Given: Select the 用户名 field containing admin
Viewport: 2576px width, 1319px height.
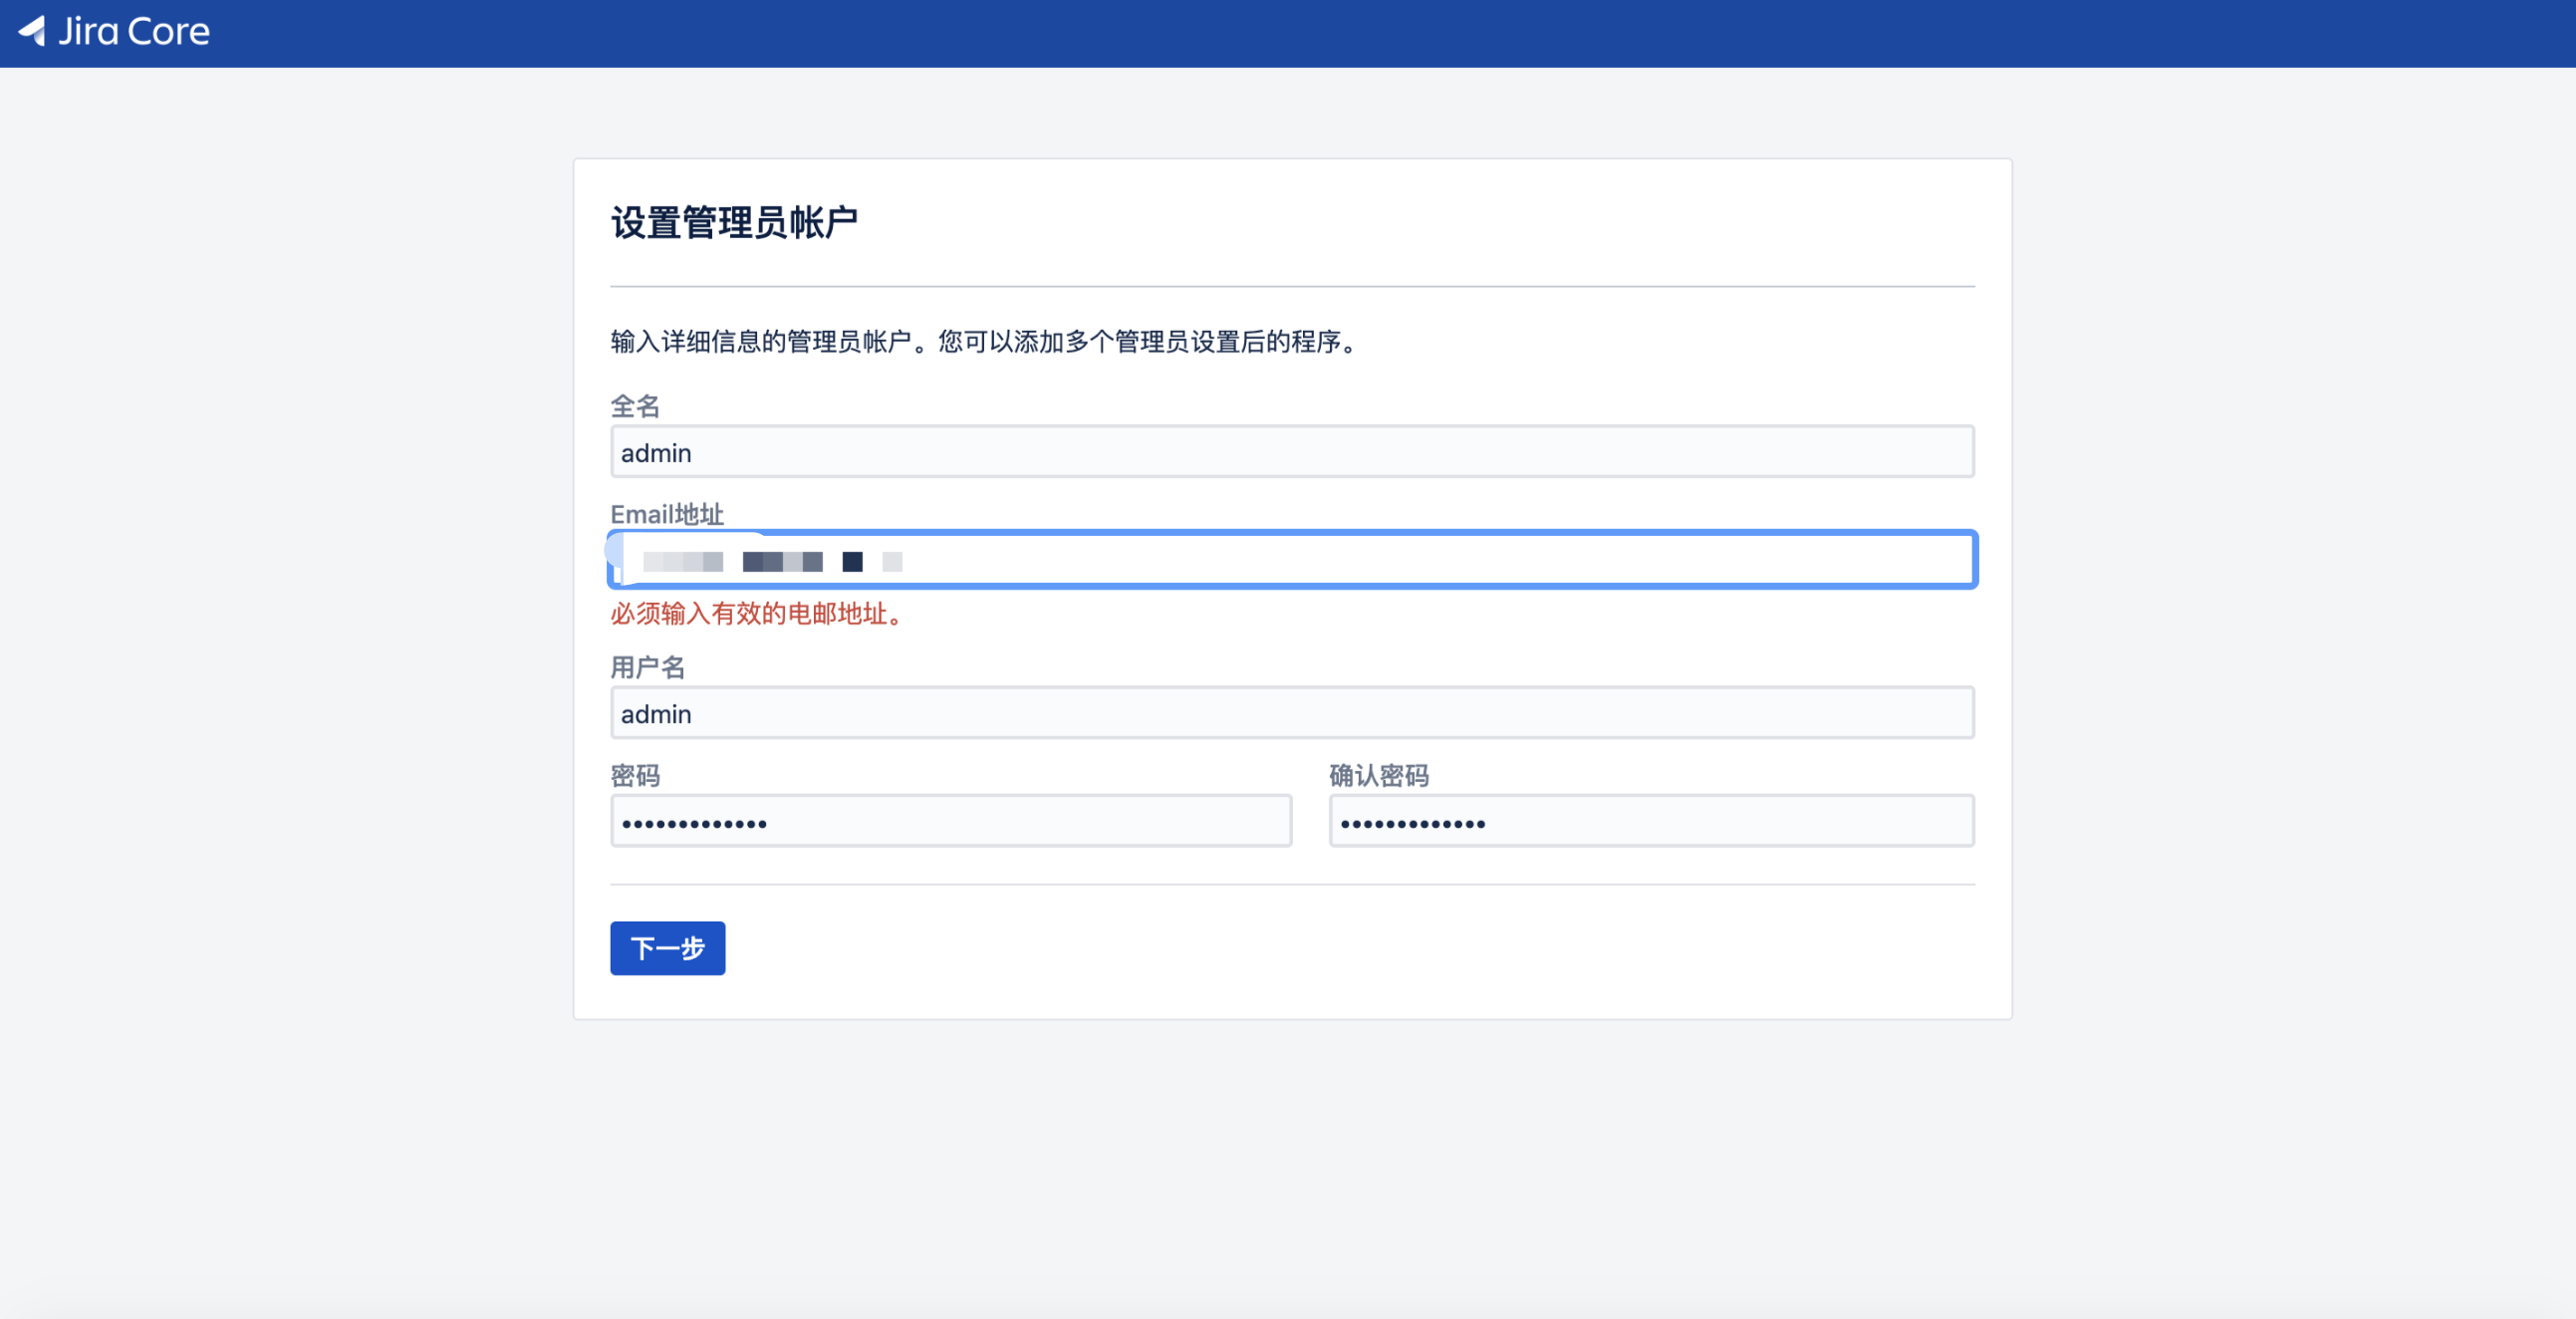Looking at the screenshot, I should click(x=1290, y=713).
